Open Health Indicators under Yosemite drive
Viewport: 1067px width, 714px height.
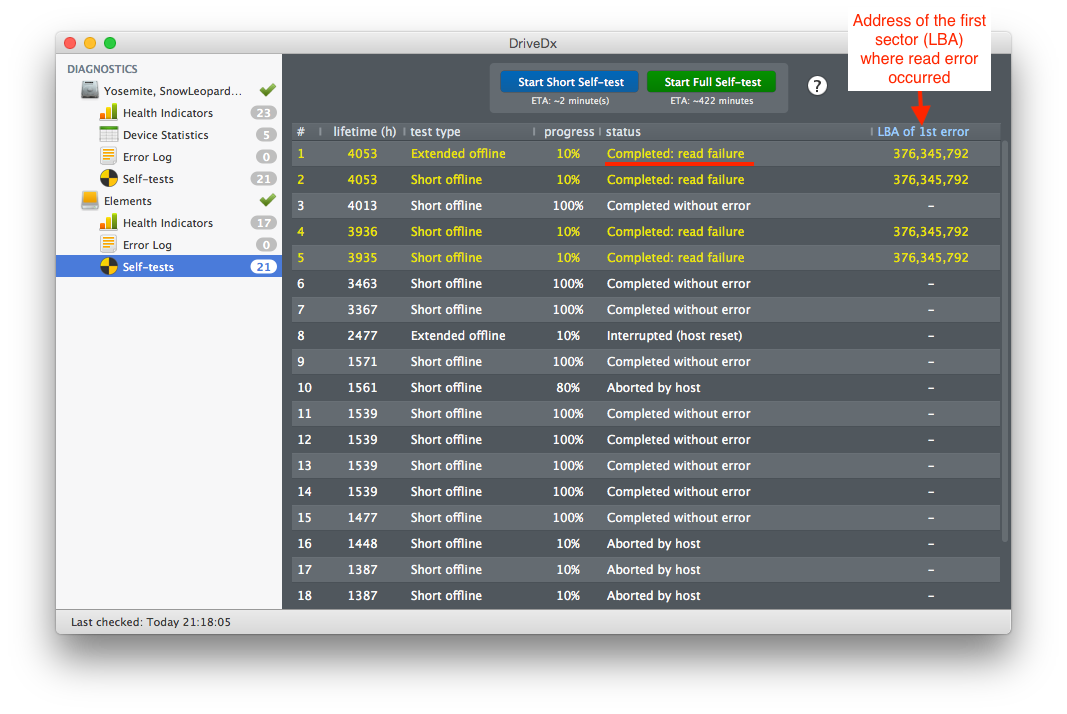coord(167,113)
